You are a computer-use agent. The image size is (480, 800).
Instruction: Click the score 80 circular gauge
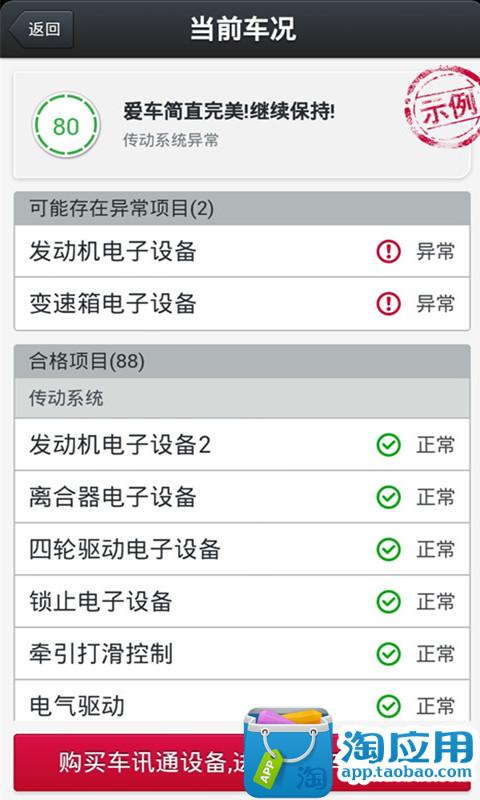(x=66, y=126)
